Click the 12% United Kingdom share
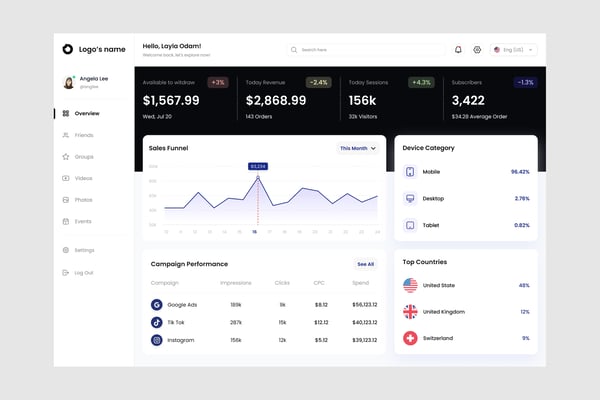Image resolution: width=600 pixels, height=400 pixels. tap(525, 312)
